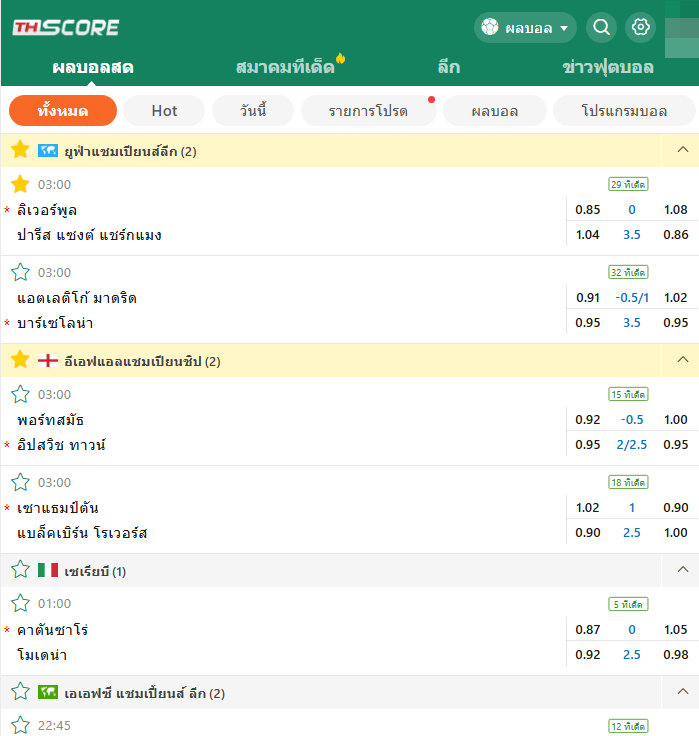
Task: Click the 29 tips badge on Liverpool match
Action: tap(628, 184)
